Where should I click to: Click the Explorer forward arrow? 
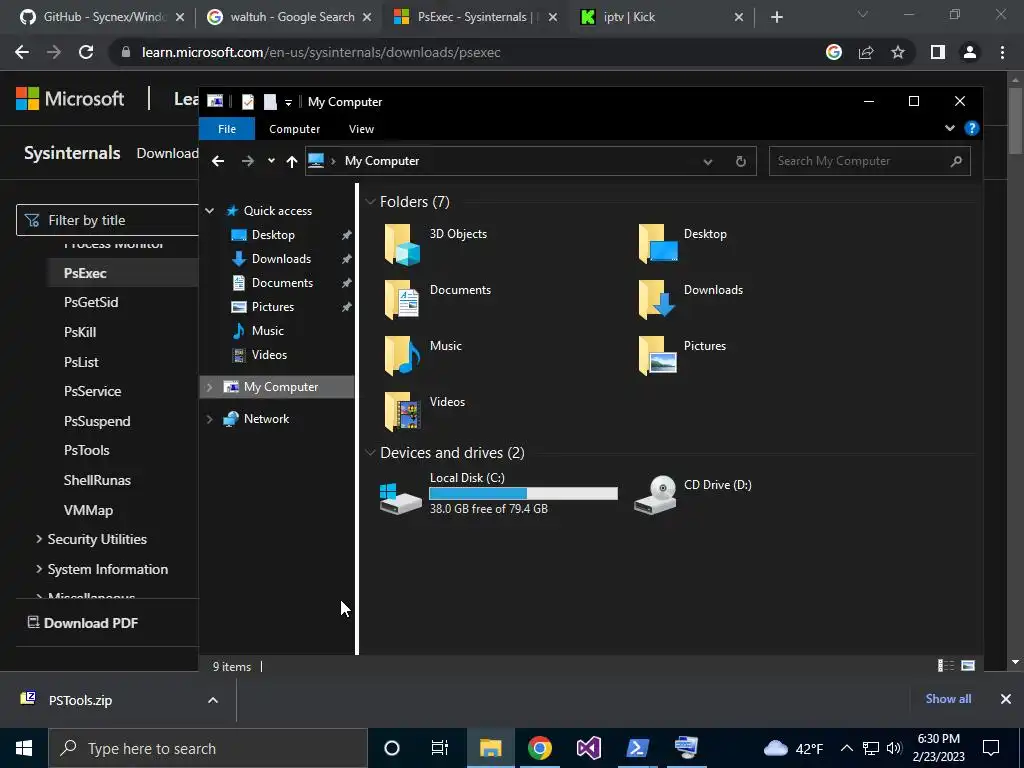tap(248, 161)
